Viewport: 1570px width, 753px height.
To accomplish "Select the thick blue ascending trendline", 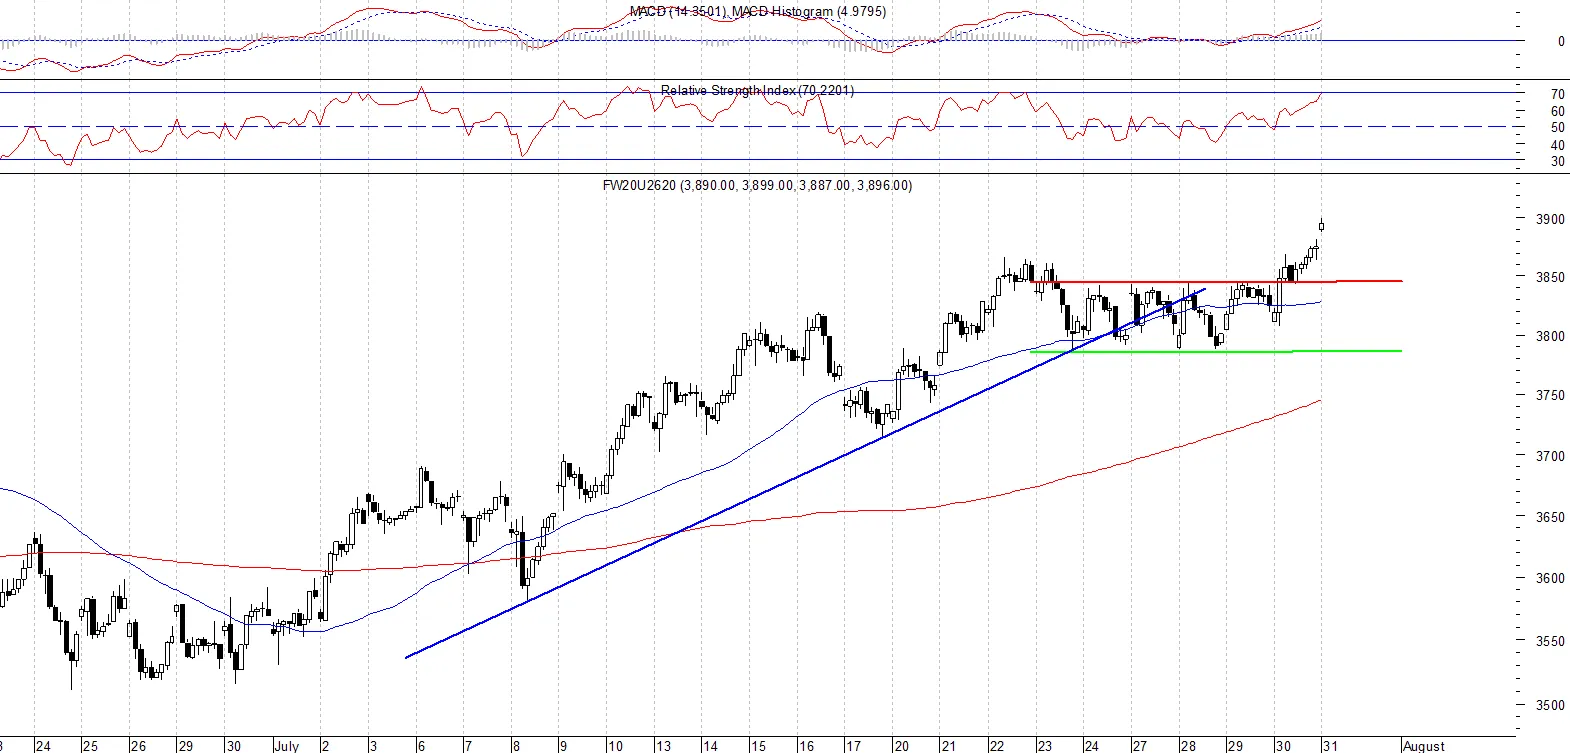I will tap(805, 473).
